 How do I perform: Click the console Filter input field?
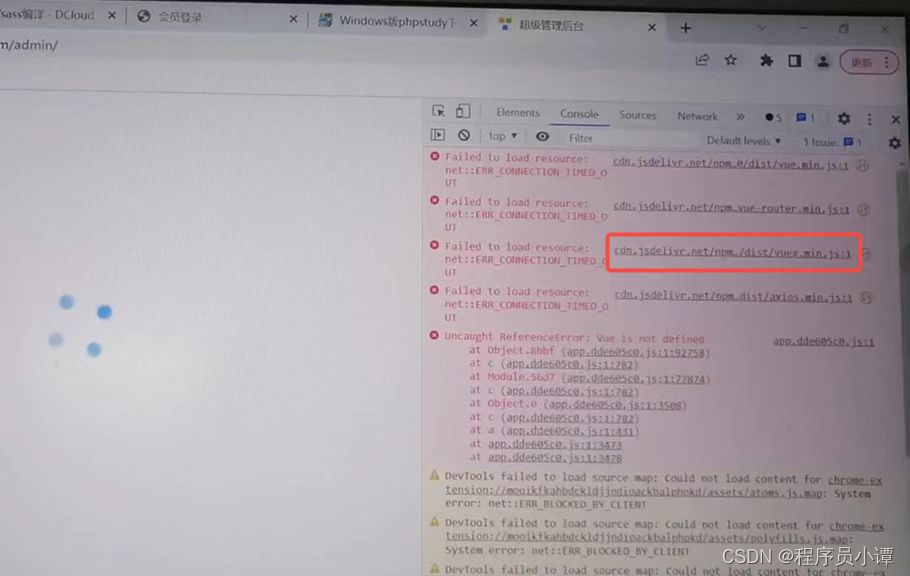click(620, 139)
